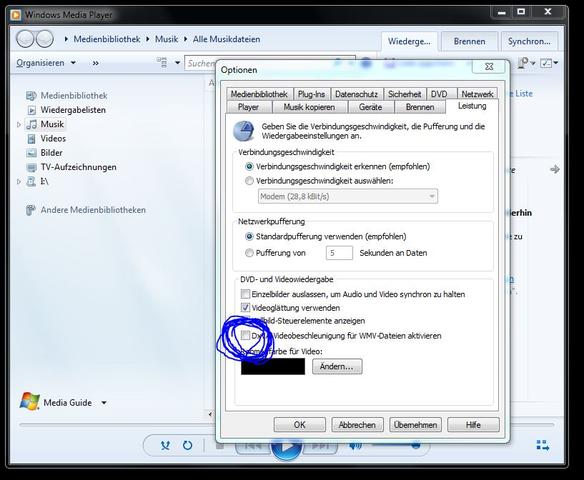Click the Windows logo beside Media Guide
584x480 pixels.
coord(30,401)
